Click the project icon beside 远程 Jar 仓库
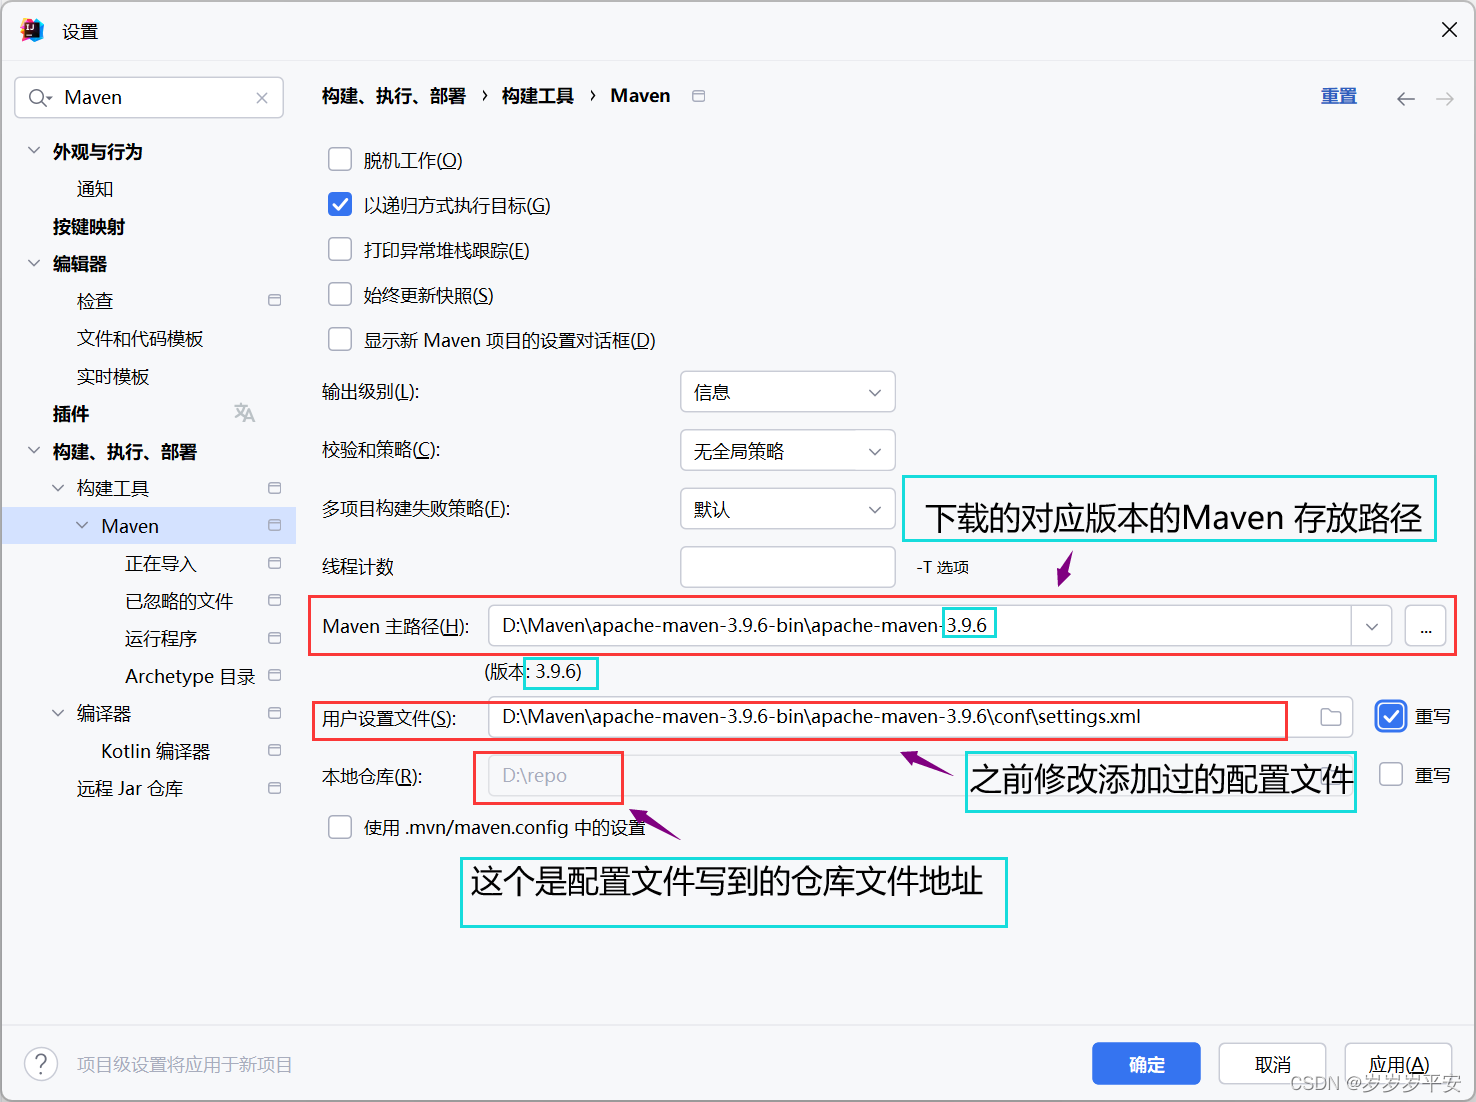This screenshot has width=1476, height=1102. [275, 788]
